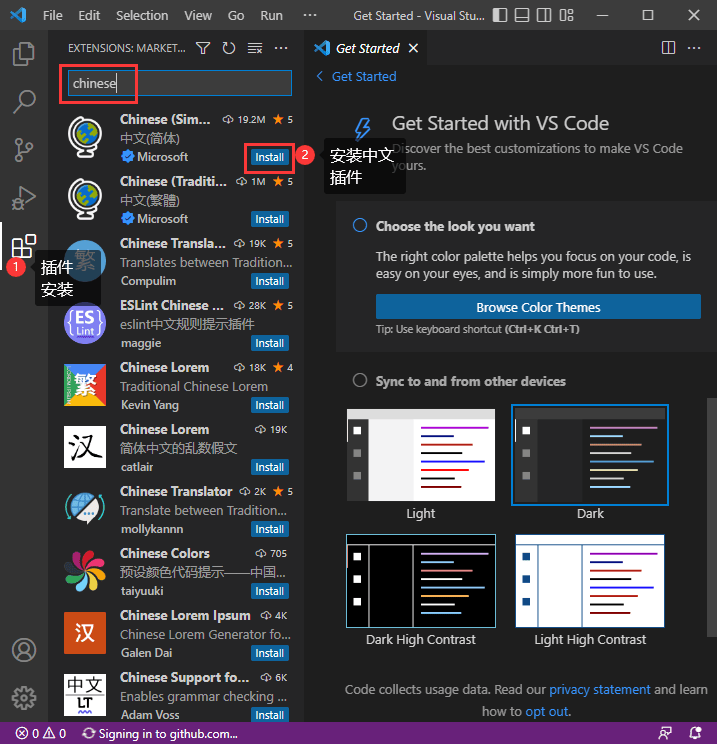Choose the Light High Contrast theme thumbnail
Image resolution: width=717 pixels, height=744 pixels.
[590, 581]
